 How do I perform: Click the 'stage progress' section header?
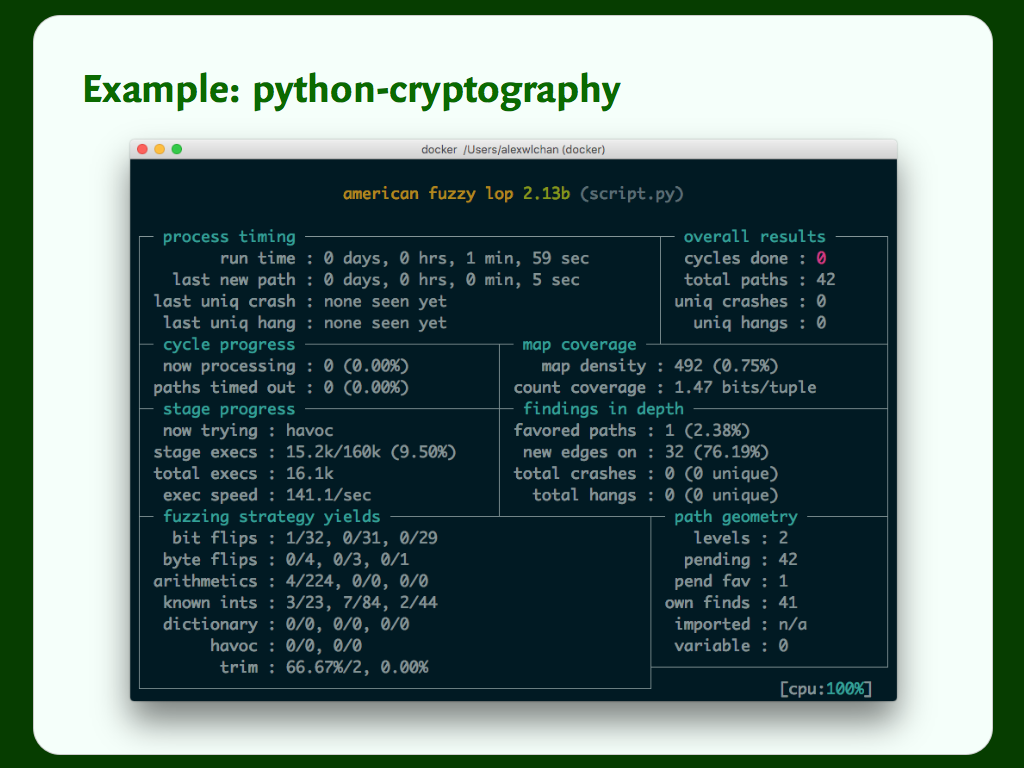(x=229, y=409)
